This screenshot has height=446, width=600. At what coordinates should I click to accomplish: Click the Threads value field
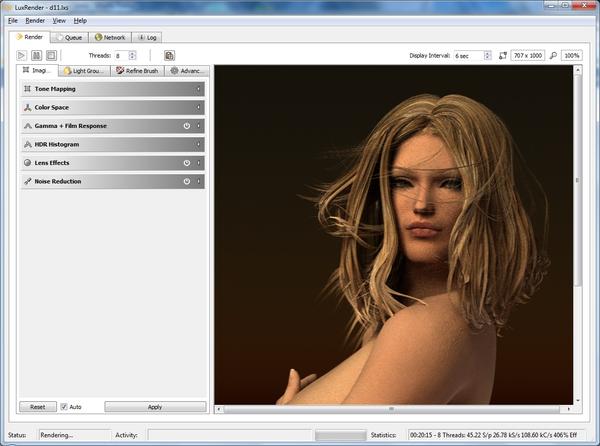pos(122,55)
